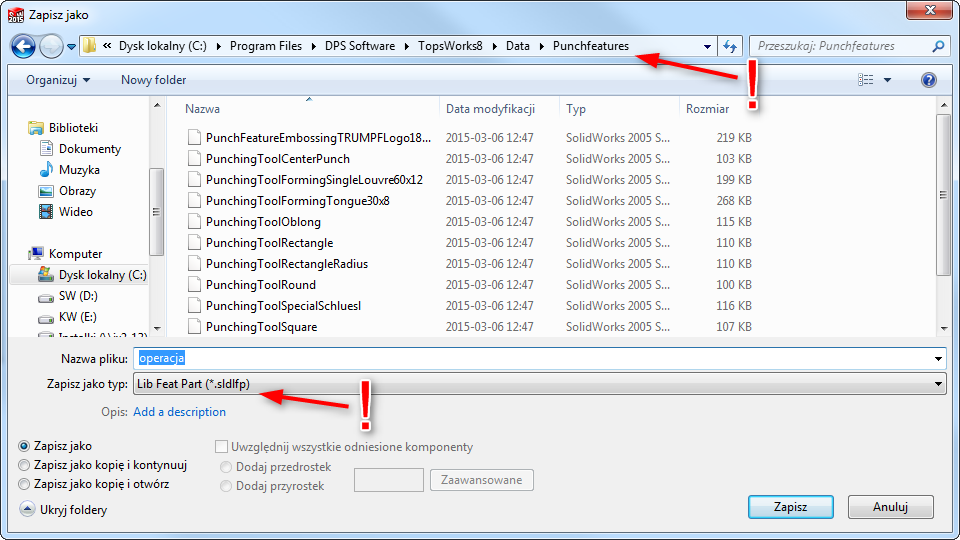This screenshot has width=960, height=540.
Task: Select the PunchingToolRound file icon
Action: point(195,285)
